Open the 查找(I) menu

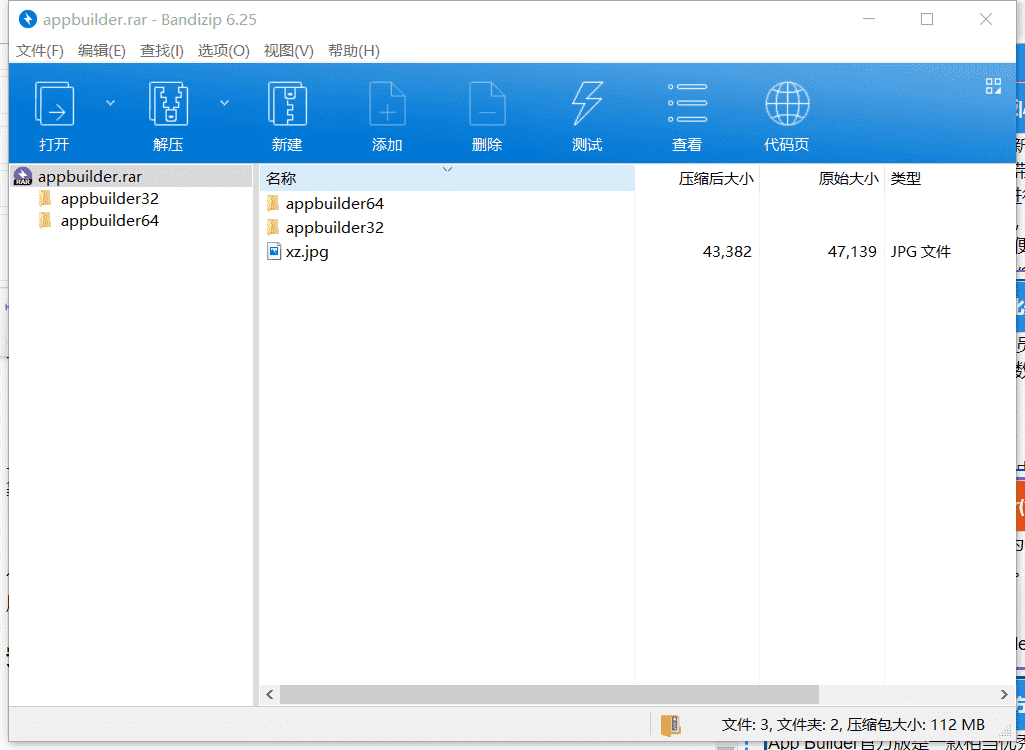pos(162,51)
